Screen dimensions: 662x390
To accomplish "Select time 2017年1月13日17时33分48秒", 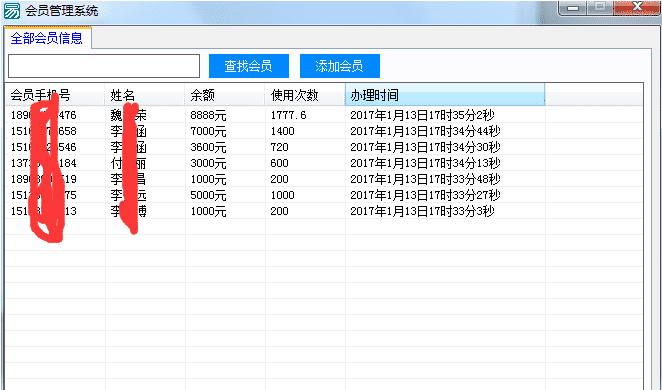I will click(x=425, y=179).
